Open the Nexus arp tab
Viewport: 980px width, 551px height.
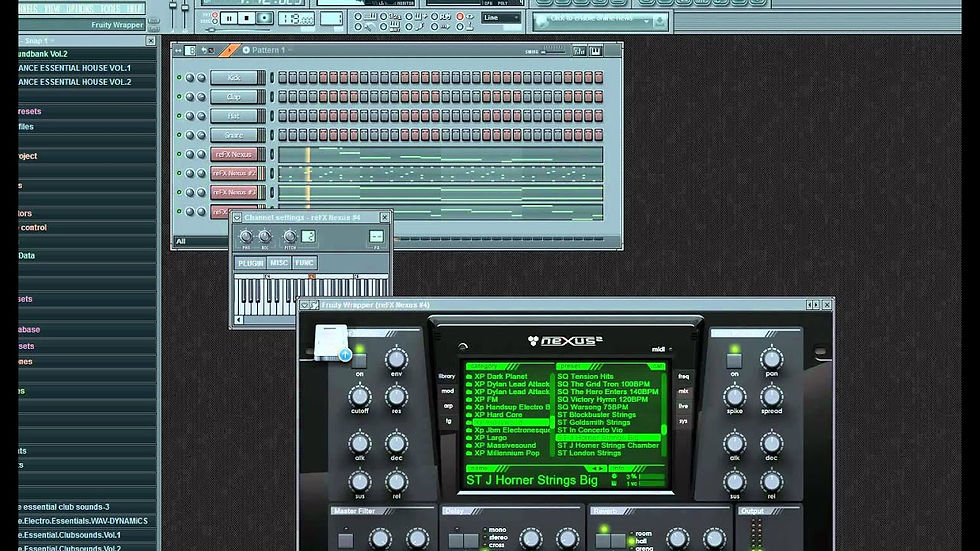coord(449,406)
